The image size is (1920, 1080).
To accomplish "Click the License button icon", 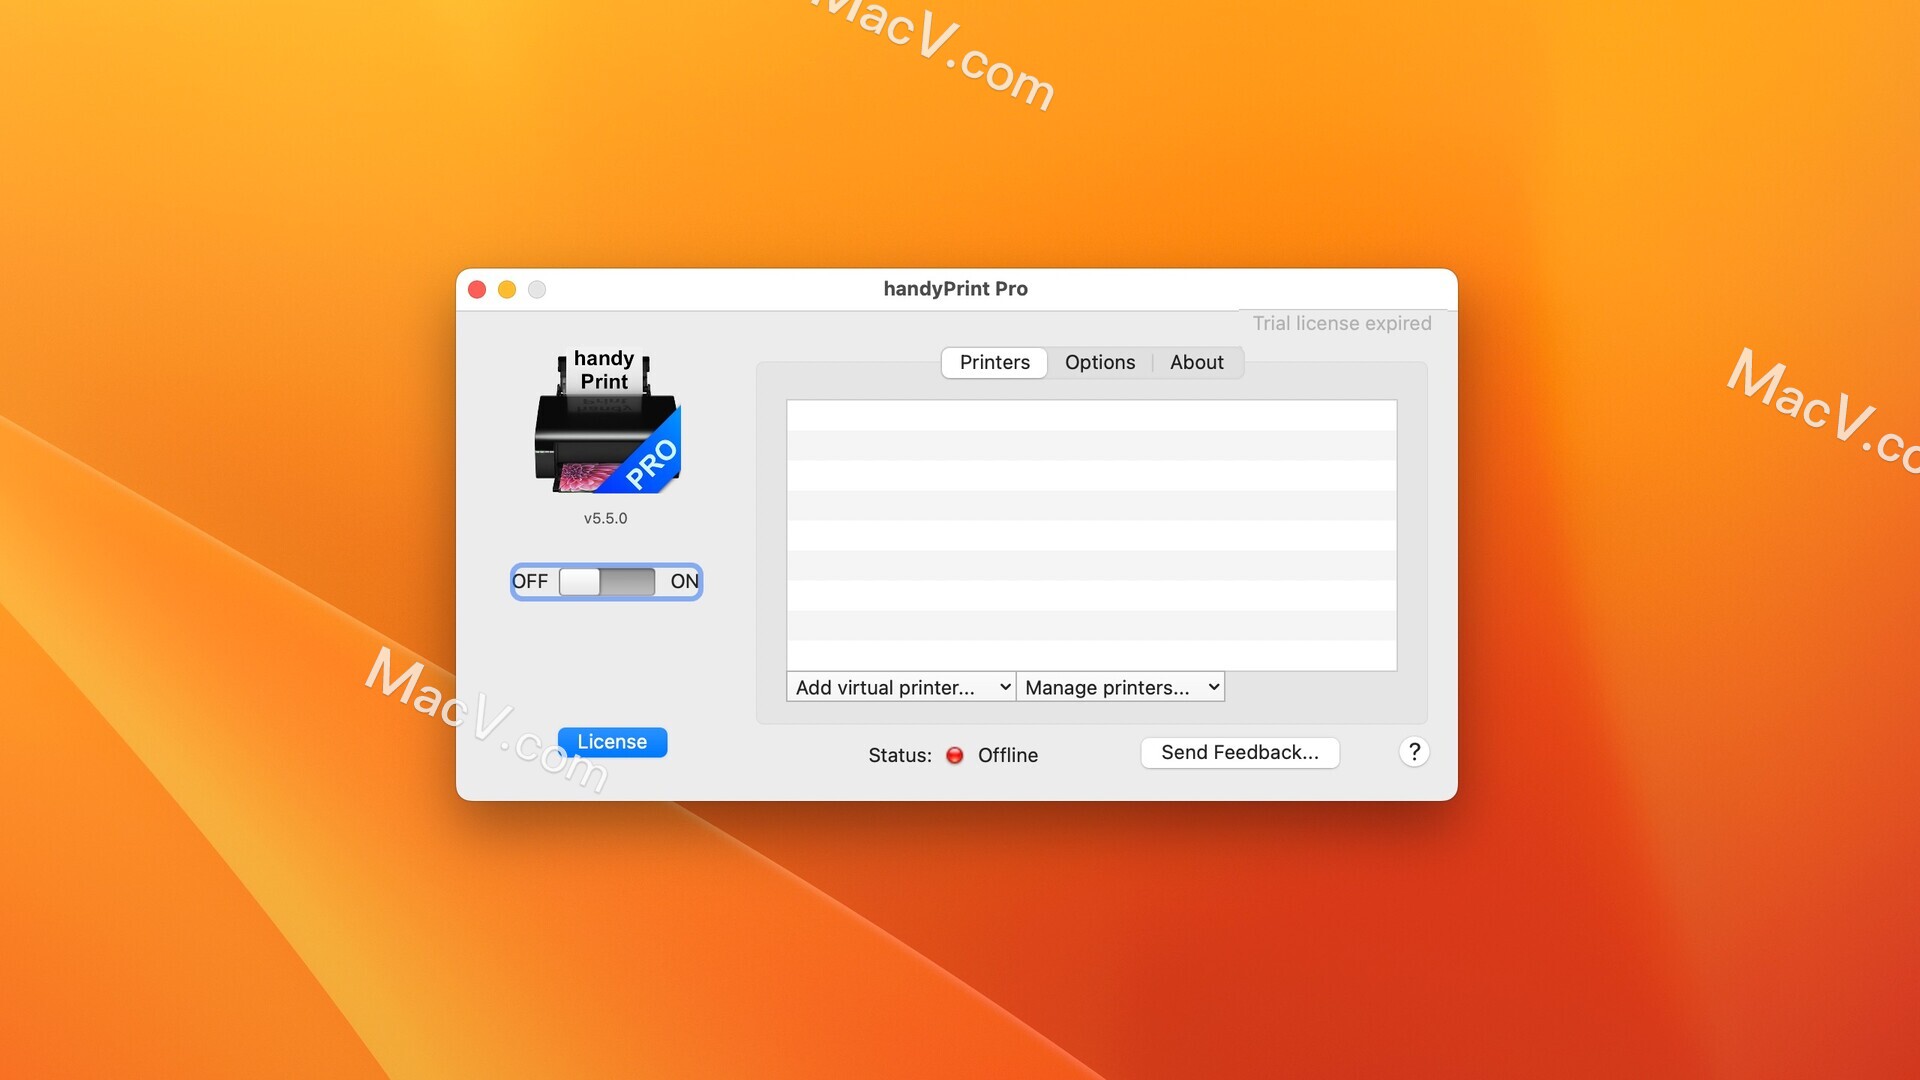I will click(612, 741).
